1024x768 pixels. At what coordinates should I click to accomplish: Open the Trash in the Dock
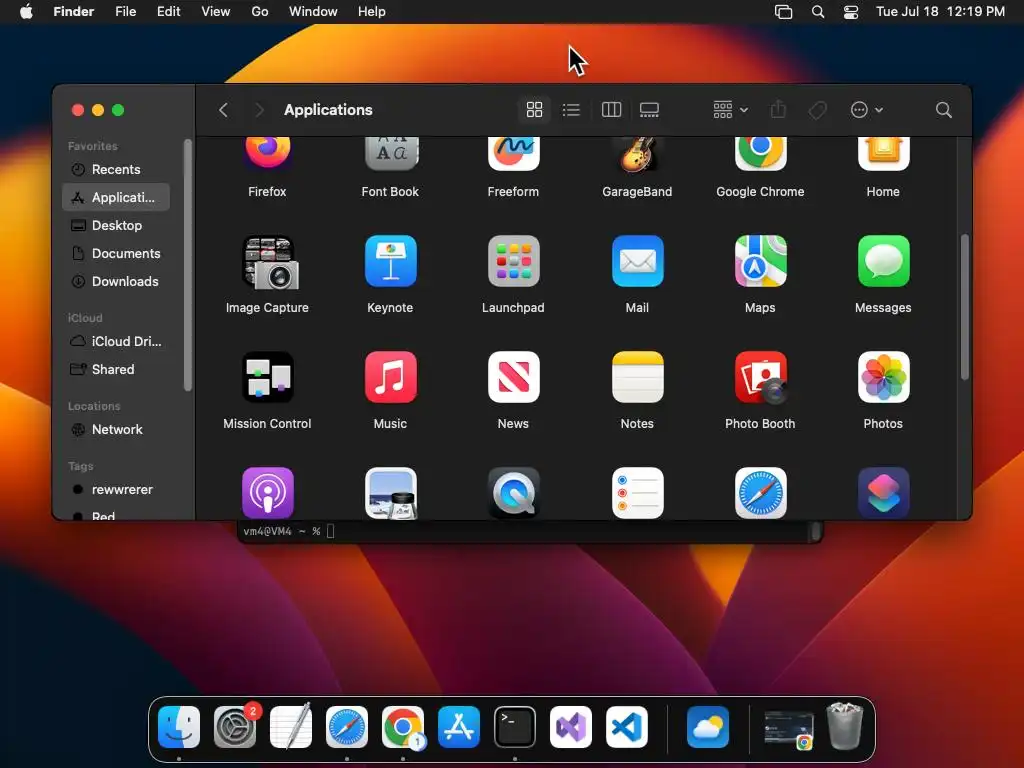point(845,726)
